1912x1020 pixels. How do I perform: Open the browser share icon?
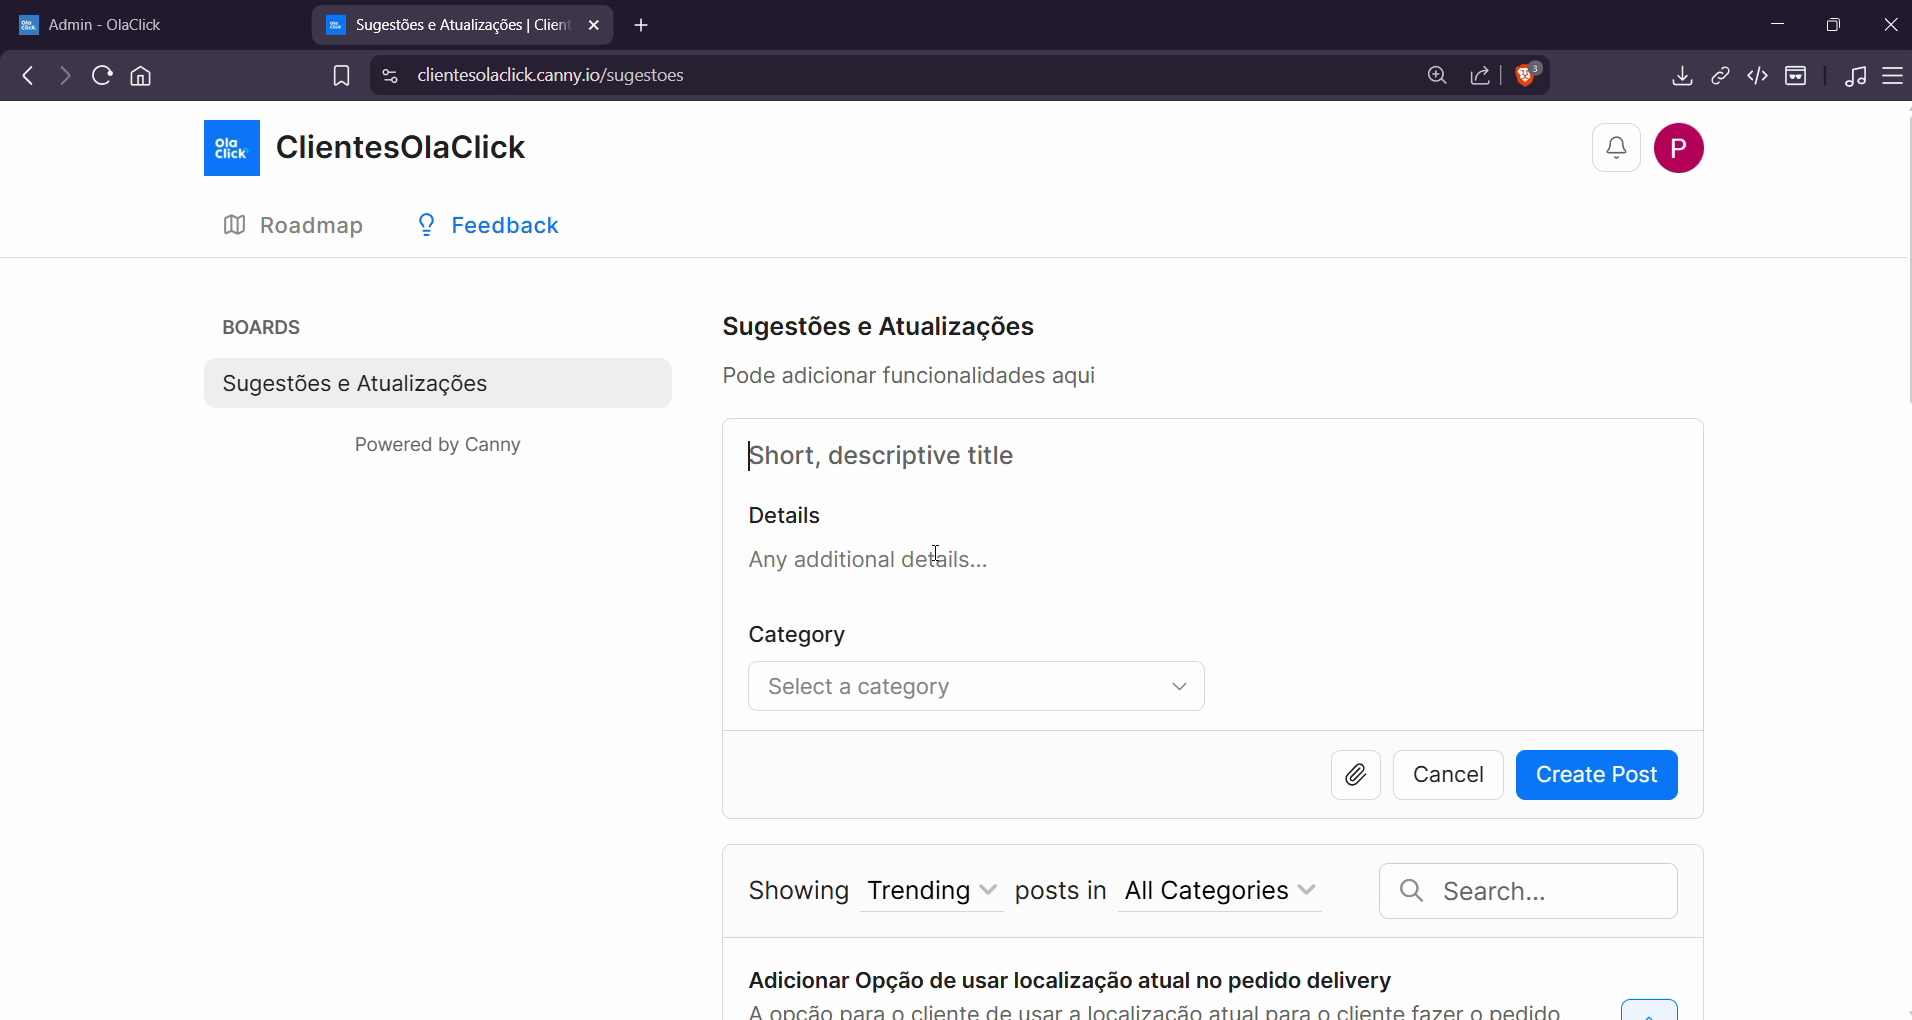click(1480, 76)
